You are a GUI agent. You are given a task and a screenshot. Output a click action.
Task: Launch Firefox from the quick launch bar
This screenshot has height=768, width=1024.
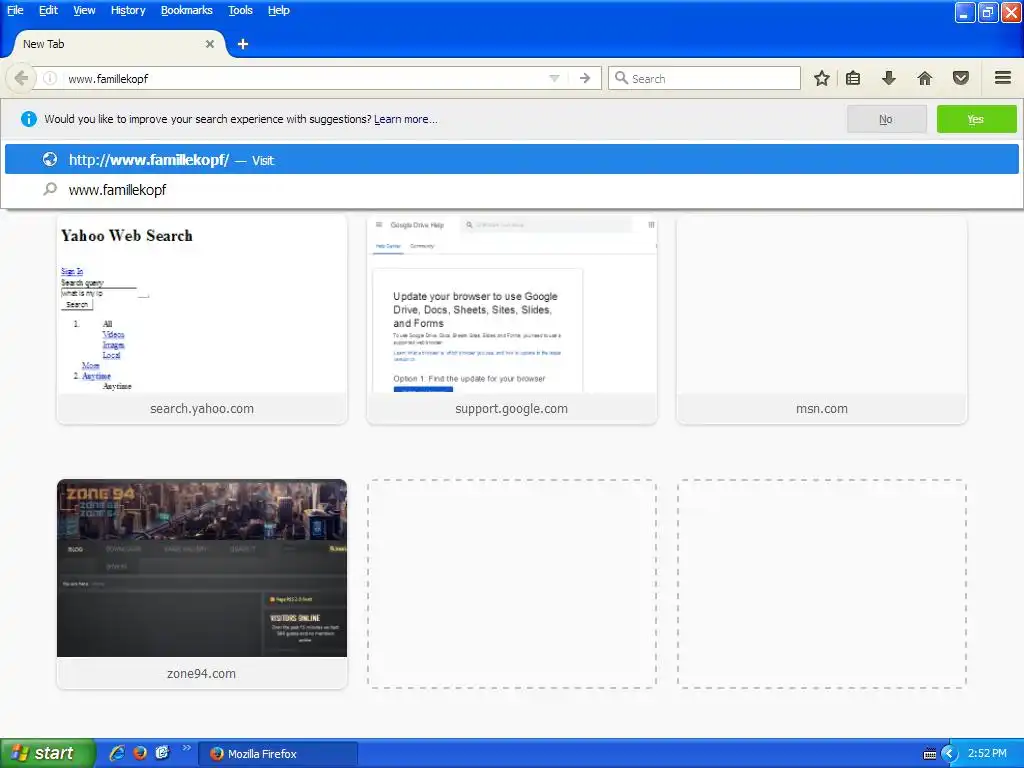140,754
